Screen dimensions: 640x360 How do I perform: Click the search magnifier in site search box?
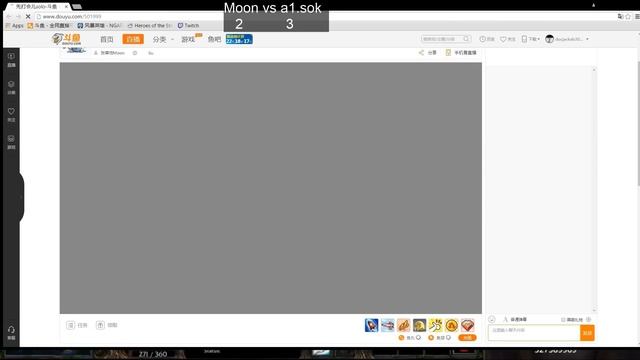[x=466, y=39]
